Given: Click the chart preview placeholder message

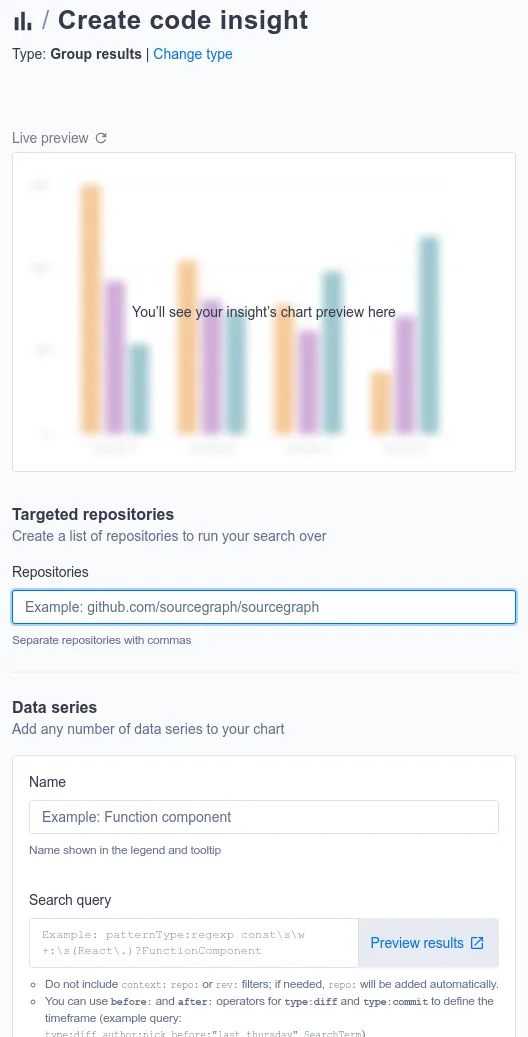Looking at the screenshot, I should (x=263, y=311).
